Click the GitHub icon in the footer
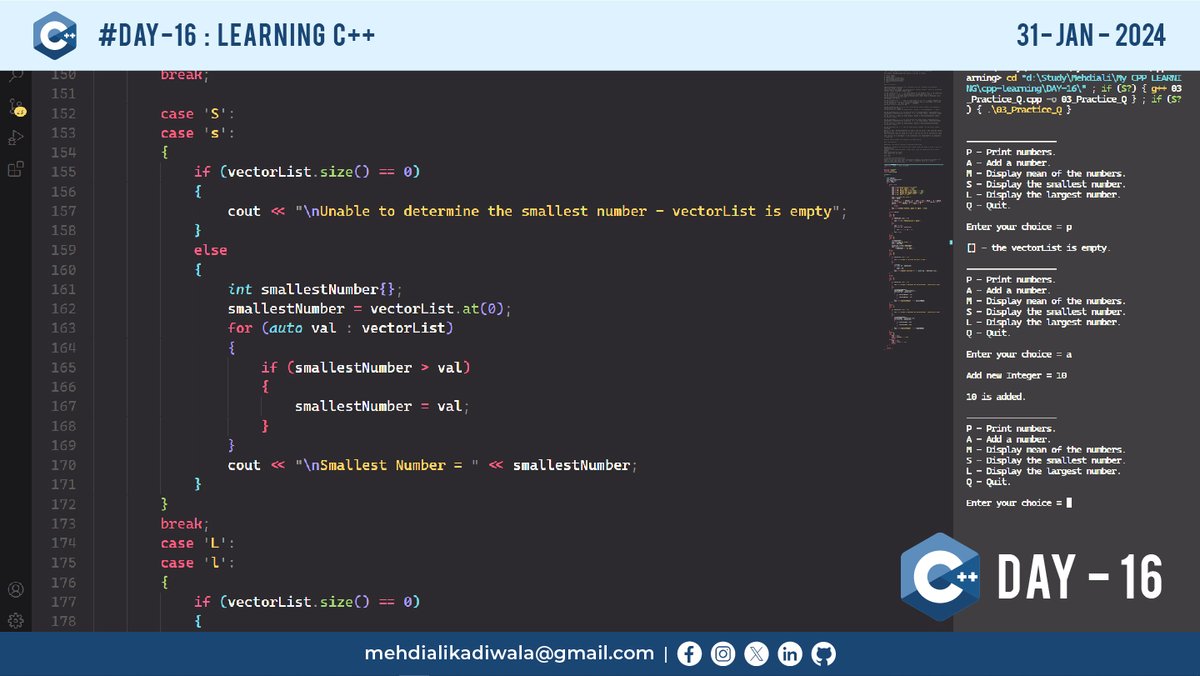The image size is (1200, 676). 823,653
